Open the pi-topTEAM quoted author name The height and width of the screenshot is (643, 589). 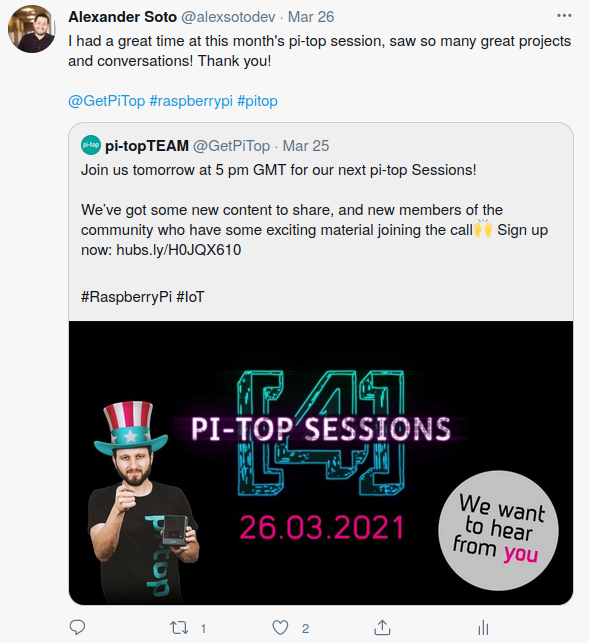tap(147, 146)
